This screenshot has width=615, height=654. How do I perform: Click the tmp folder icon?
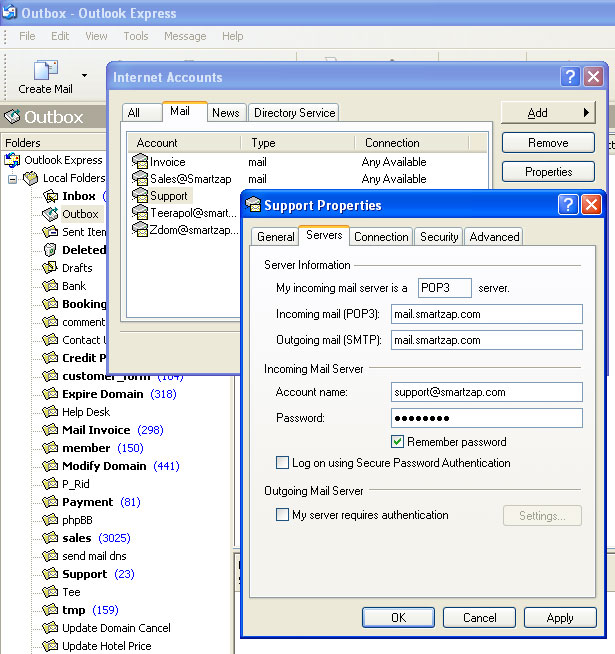coord(50,610)
